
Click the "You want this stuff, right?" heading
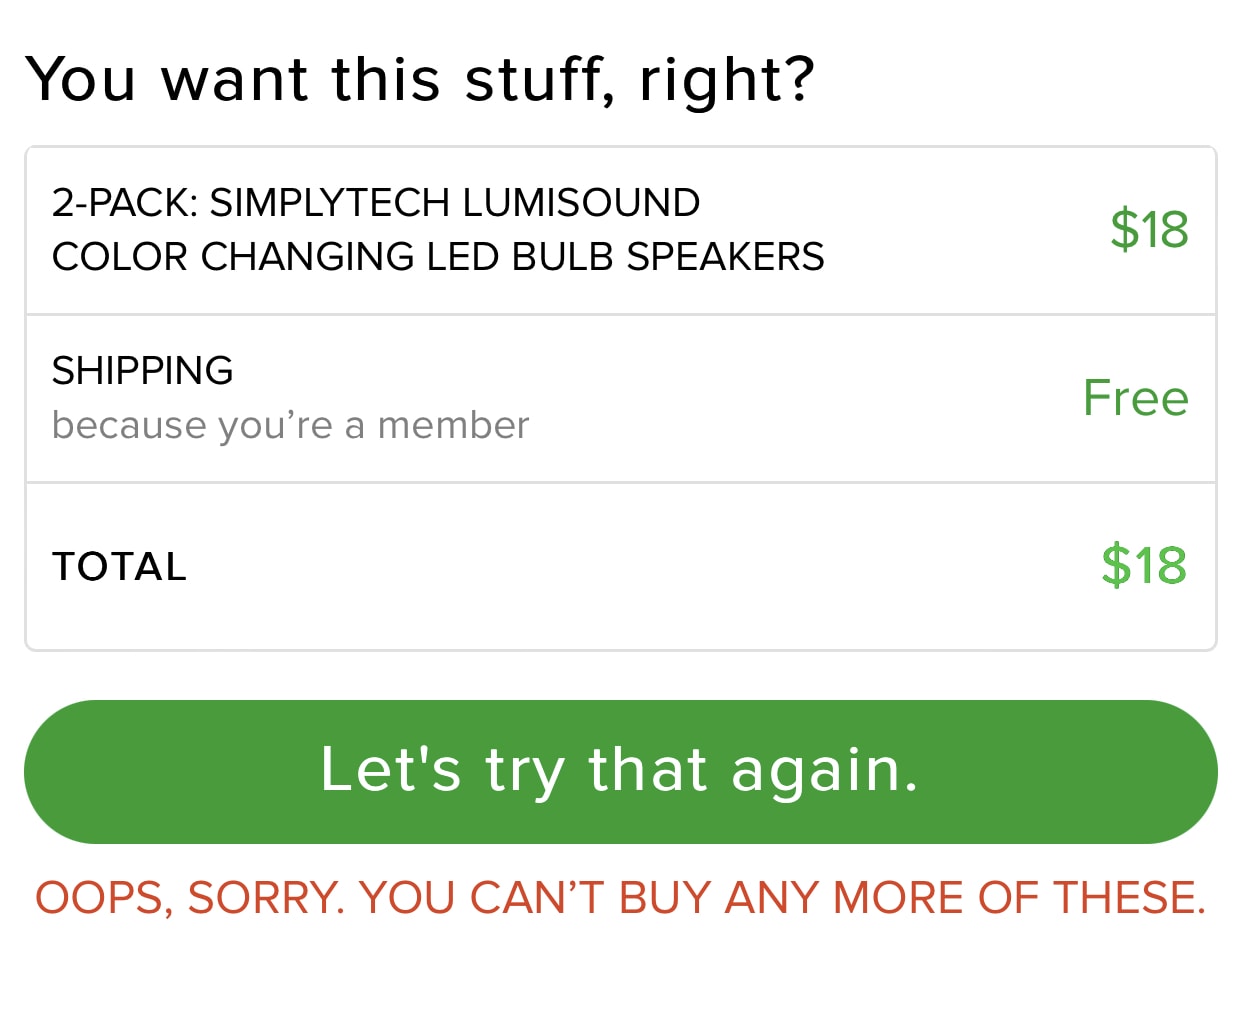(x=420, y=79)
